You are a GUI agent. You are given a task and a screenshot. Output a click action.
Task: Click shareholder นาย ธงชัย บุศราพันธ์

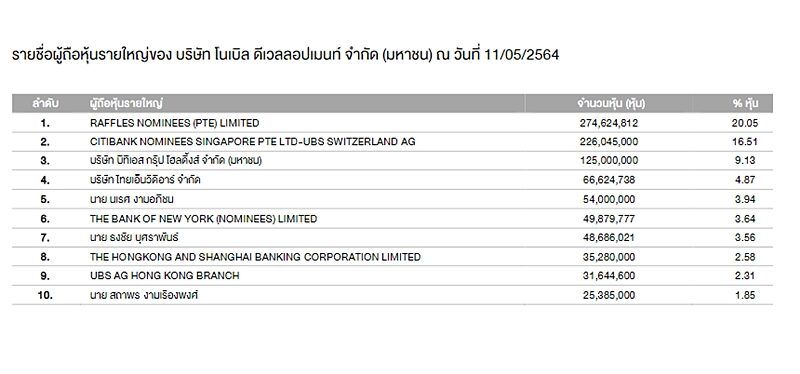tap(134, 237)
